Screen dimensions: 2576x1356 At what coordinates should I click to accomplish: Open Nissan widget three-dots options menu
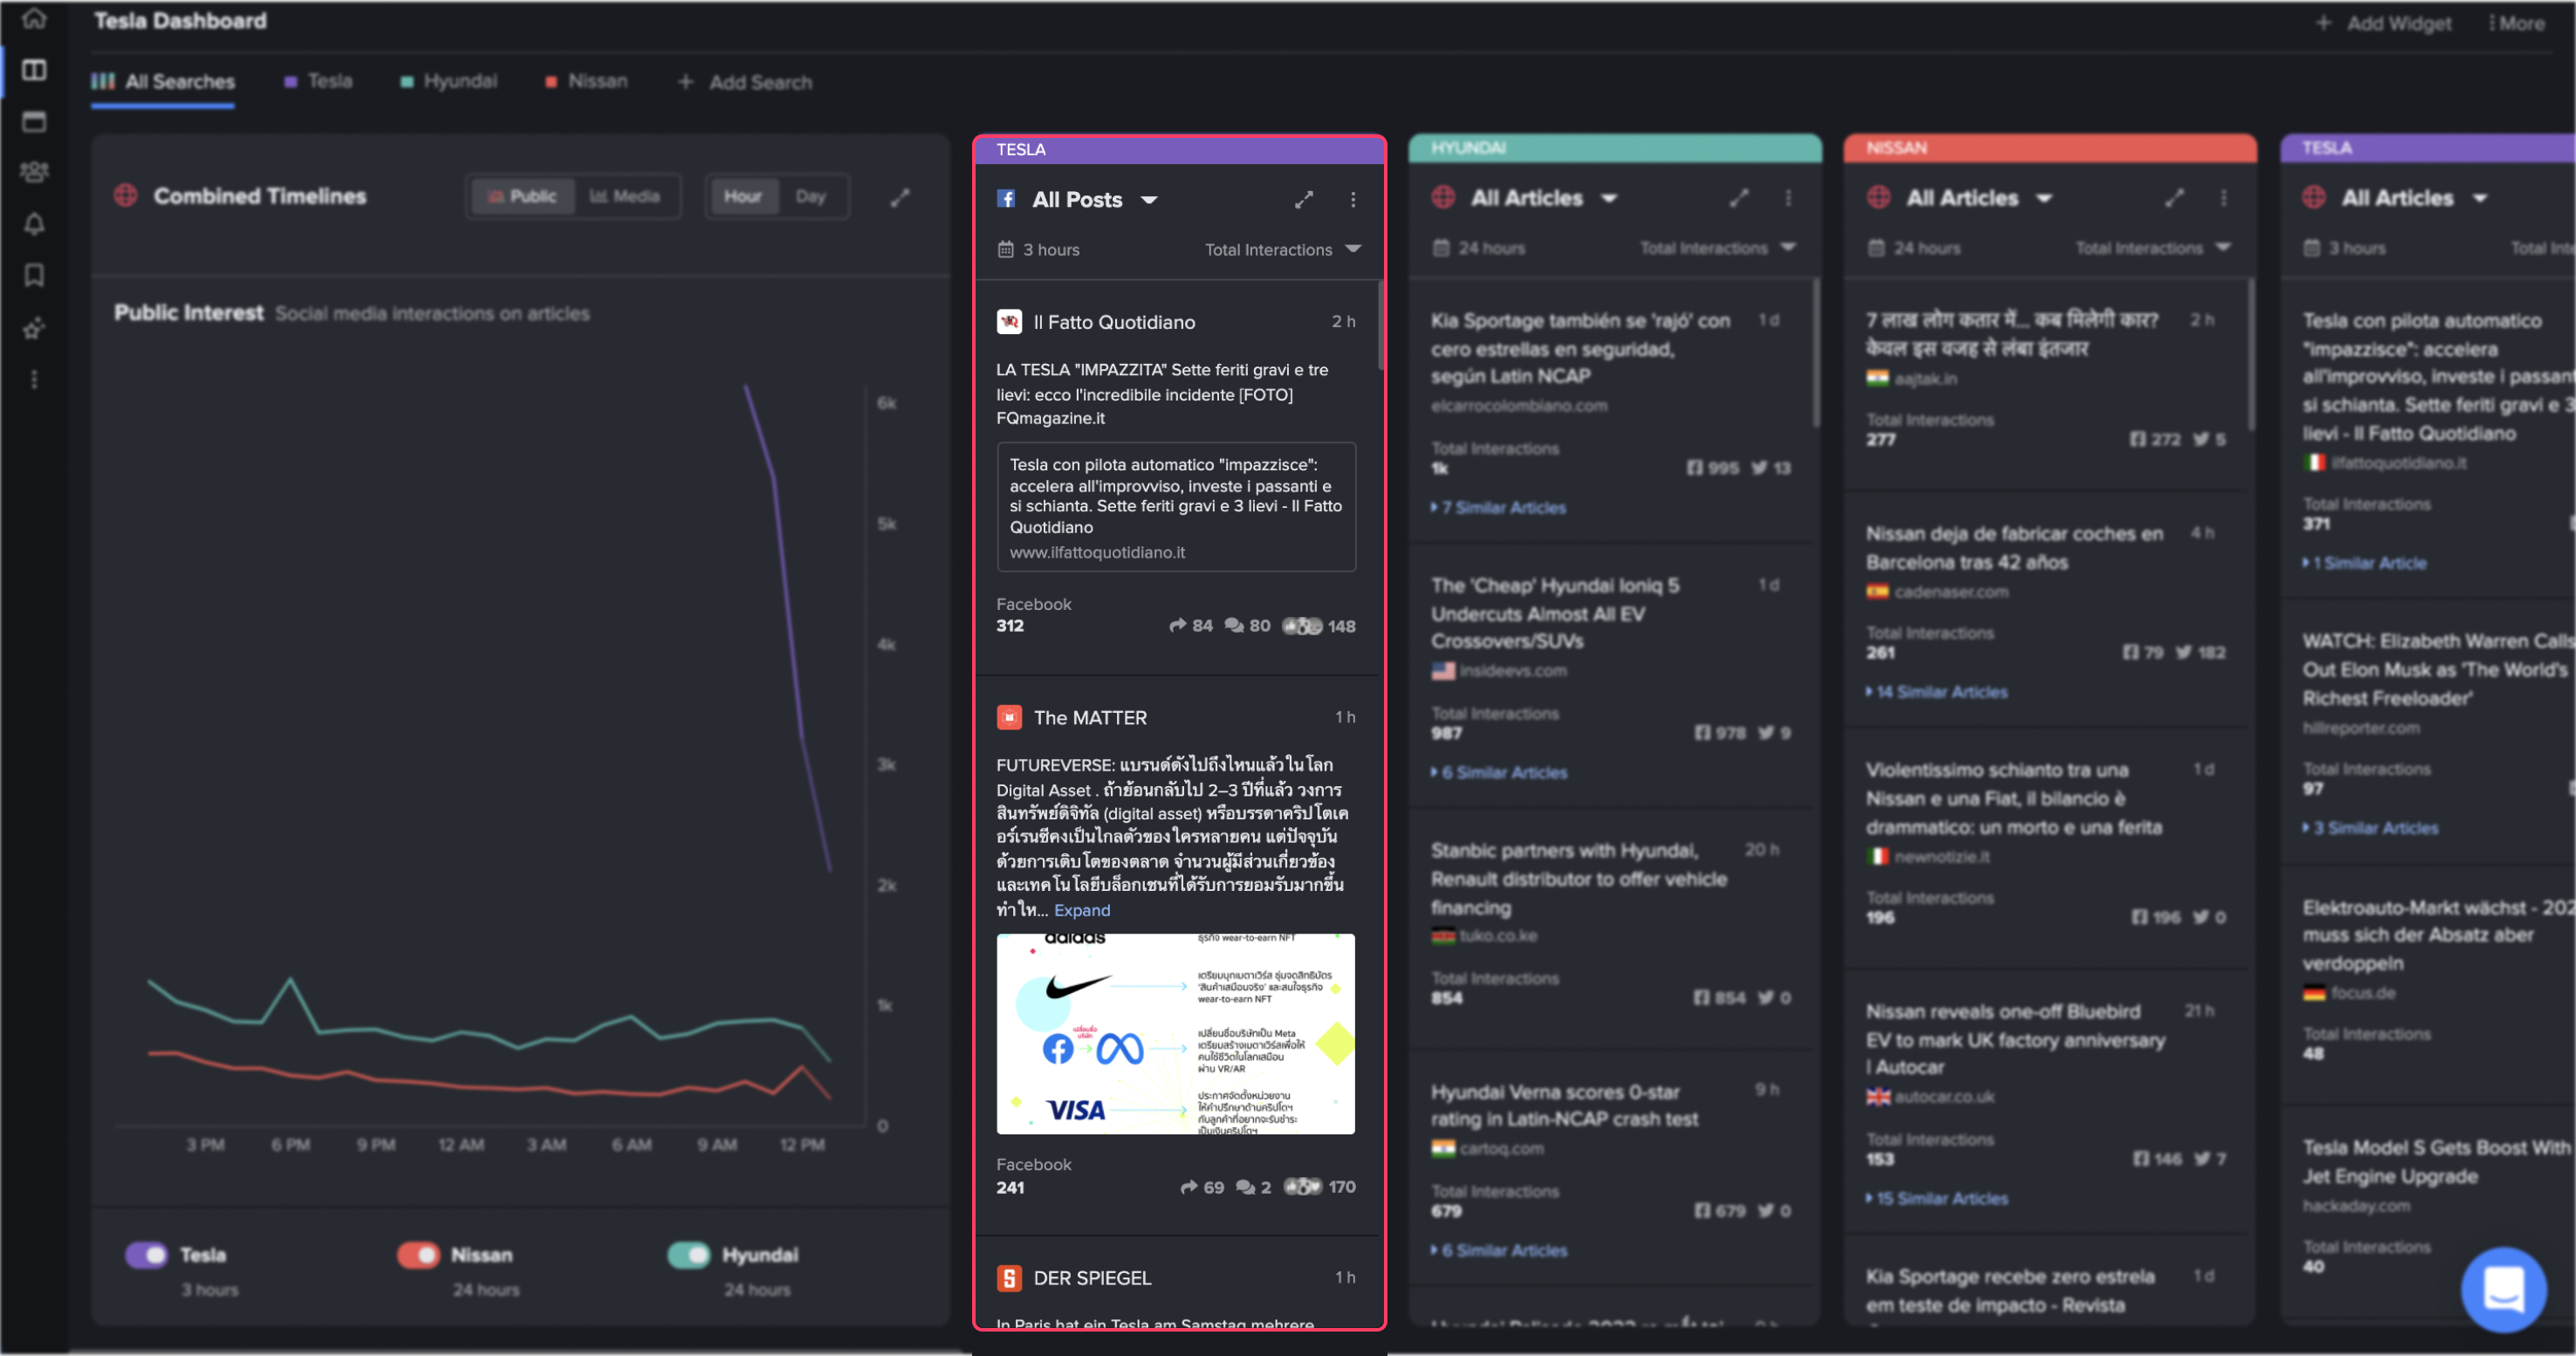point(2223,198)
